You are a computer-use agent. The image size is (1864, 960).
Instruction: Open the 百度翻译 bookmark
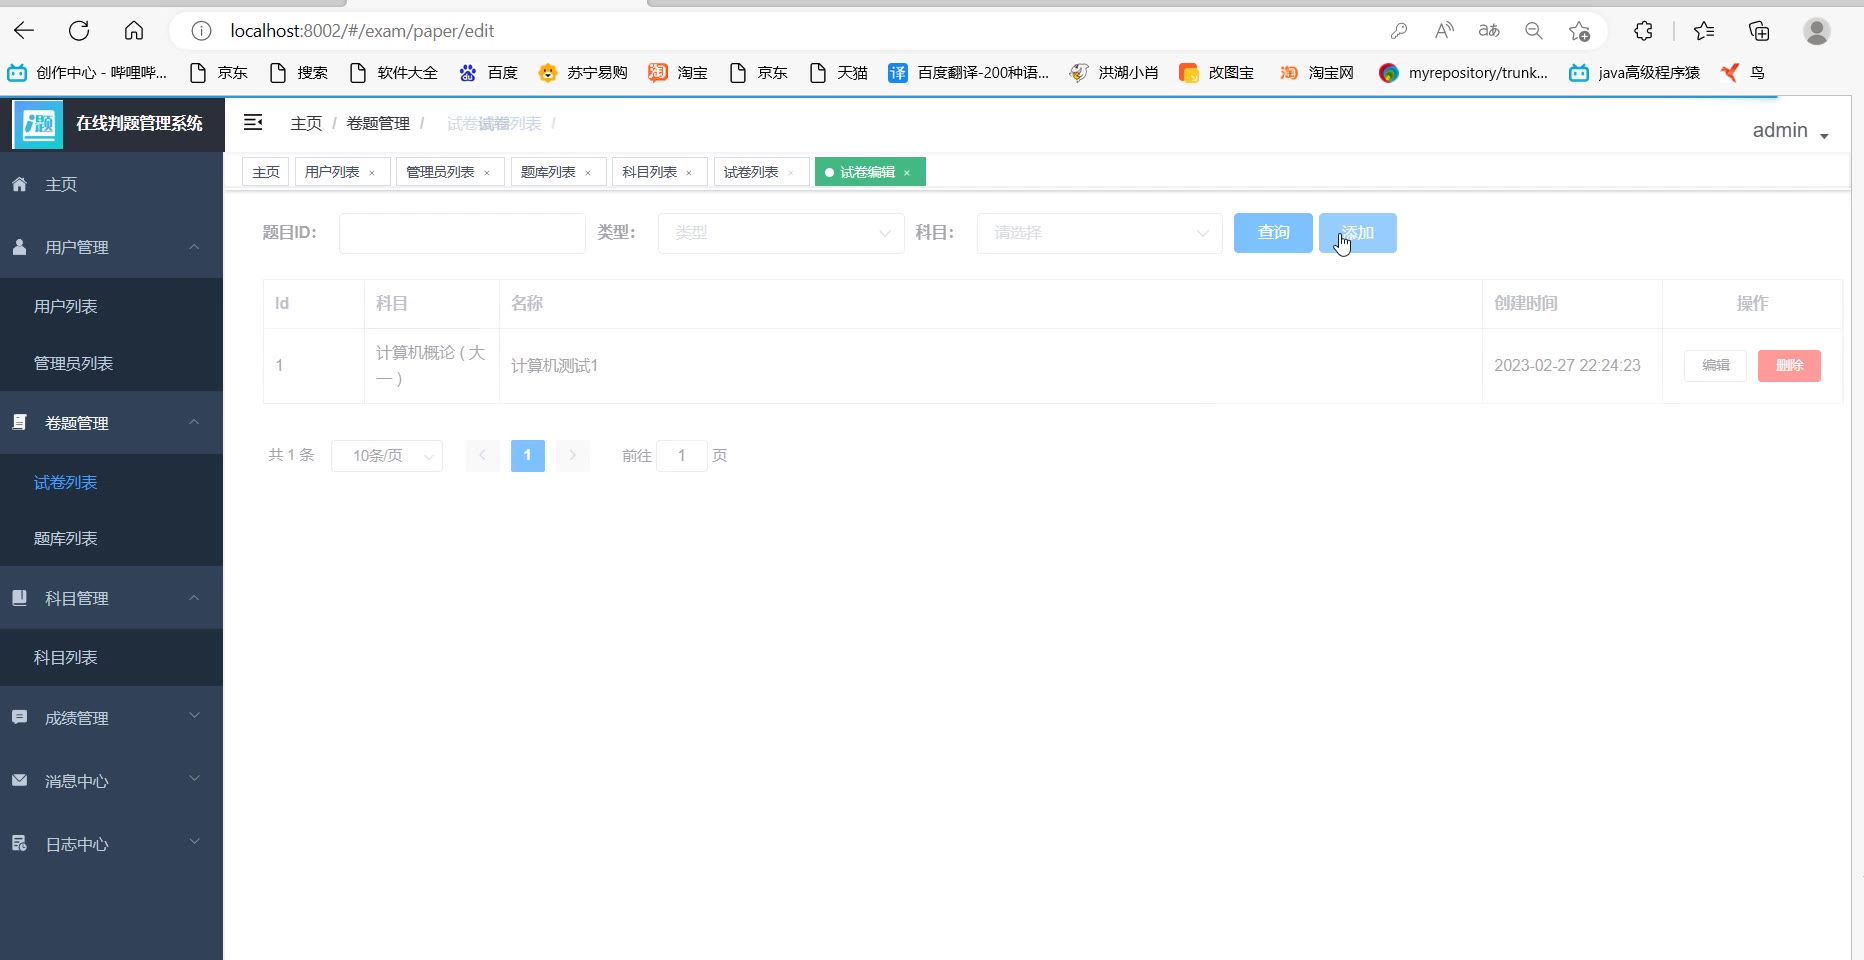coord(968,72)
